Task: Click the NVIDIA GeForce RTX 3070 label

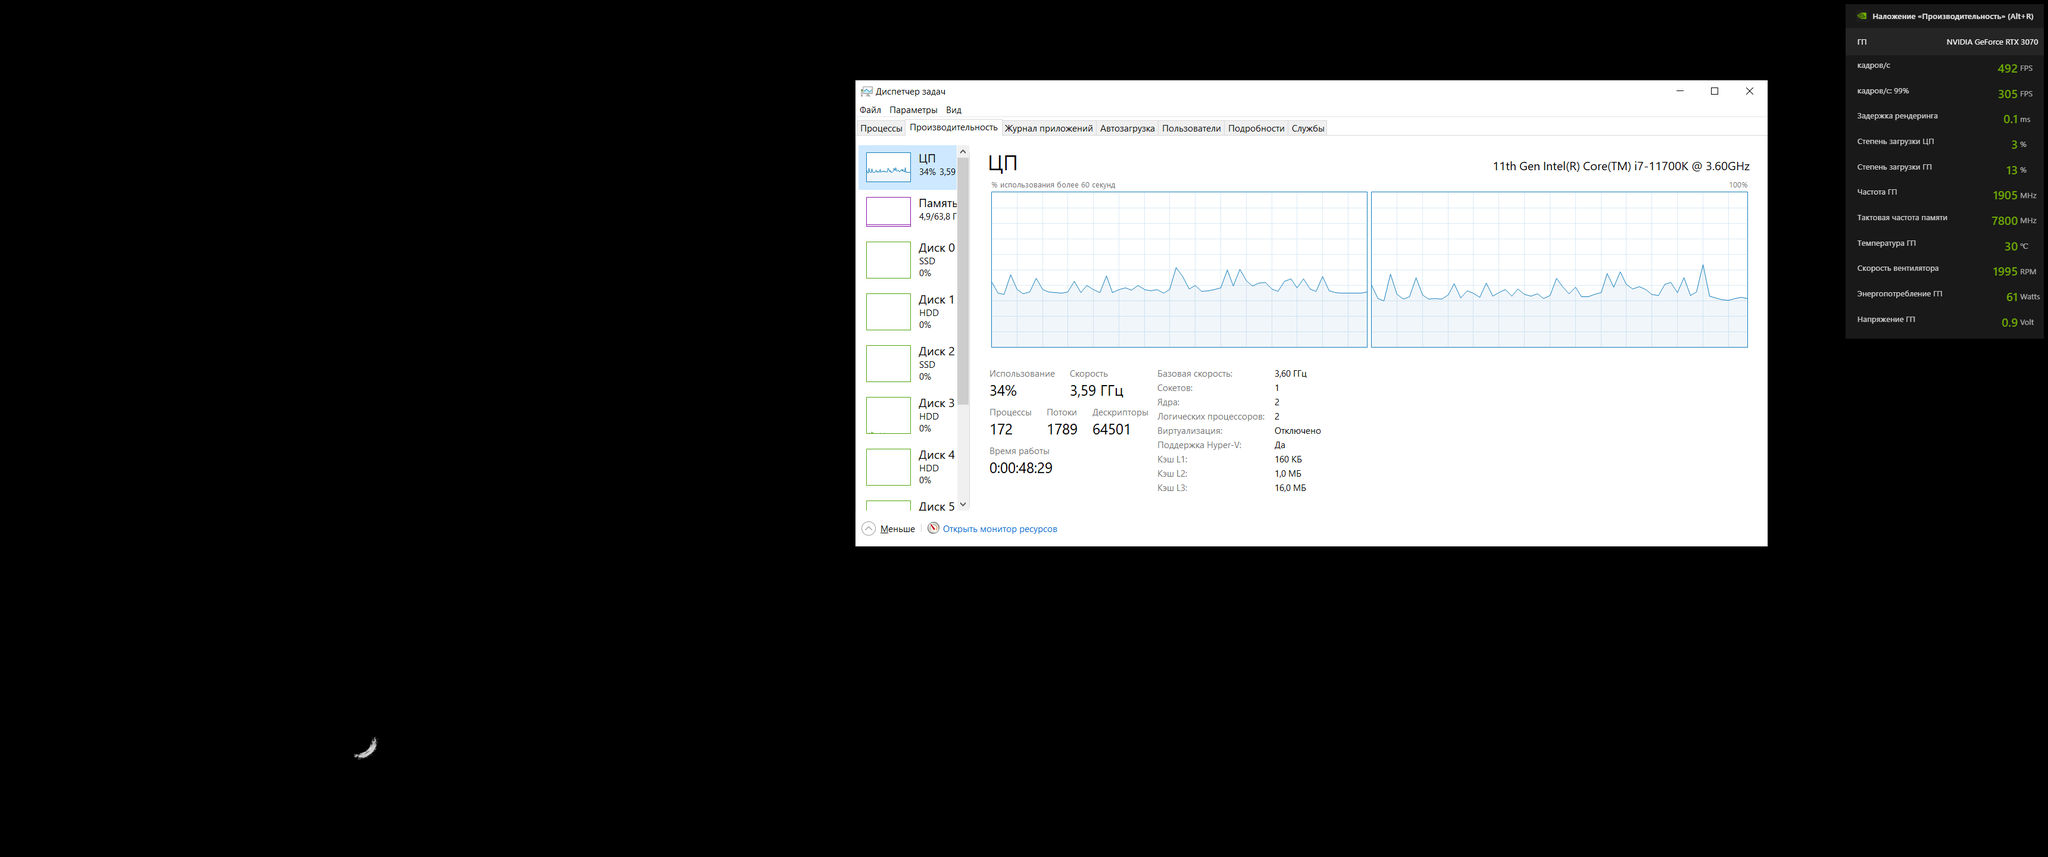Action: 1992,42
